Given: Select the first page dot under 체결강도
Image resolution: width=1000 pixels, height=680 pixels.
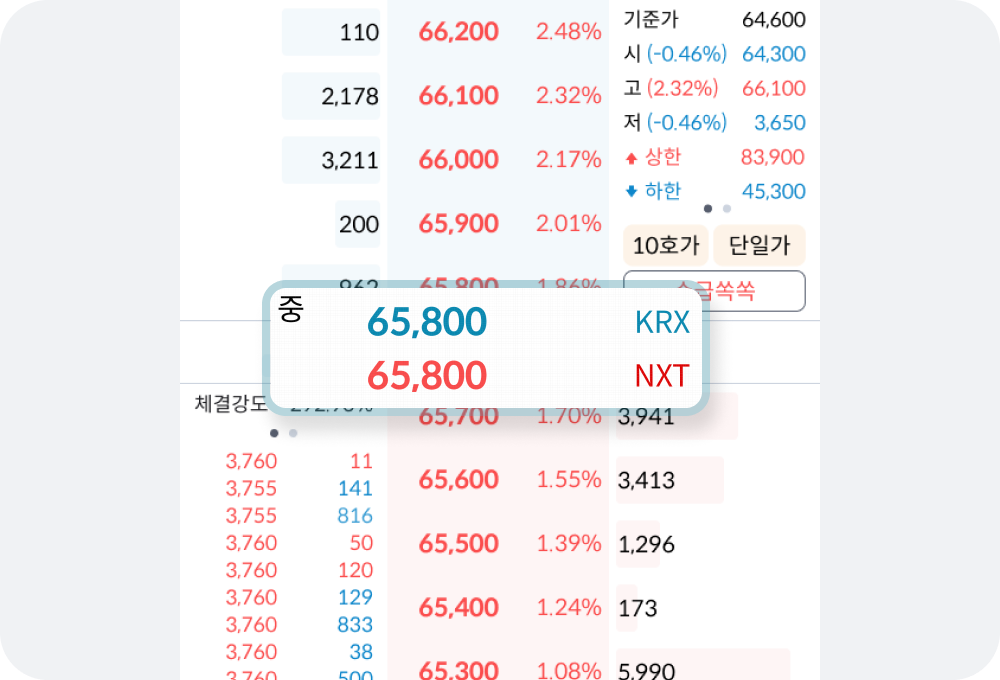Looking at the screenshot, I should [274, 433].
